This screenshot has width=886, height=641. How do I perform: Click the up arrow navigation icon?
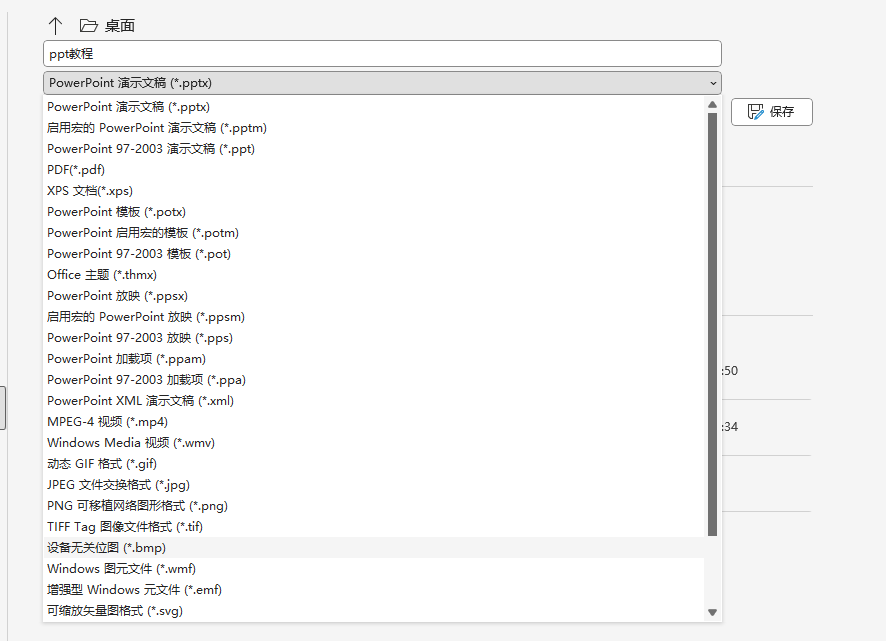[x=55, y=26]
